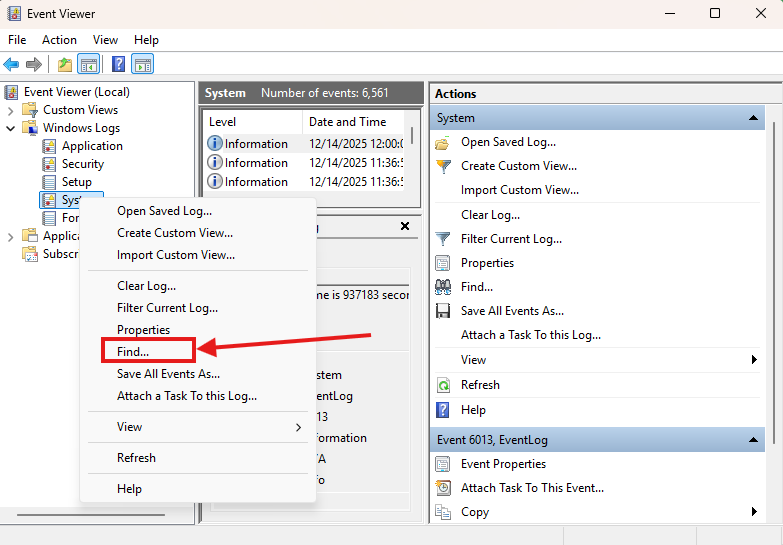Screen dimensions: 783x545
Task: Click the Date and Time column header
Action: click(354, 122)
